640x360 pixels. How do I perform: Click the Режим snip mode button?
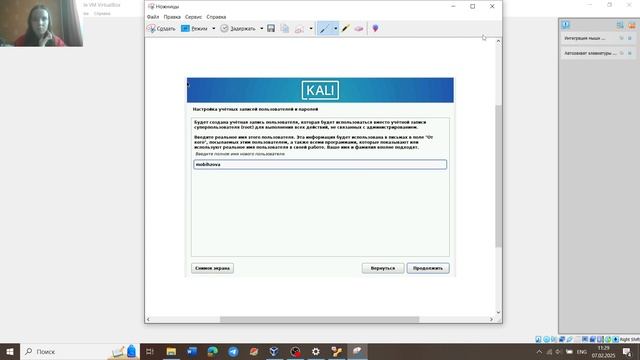195,29
